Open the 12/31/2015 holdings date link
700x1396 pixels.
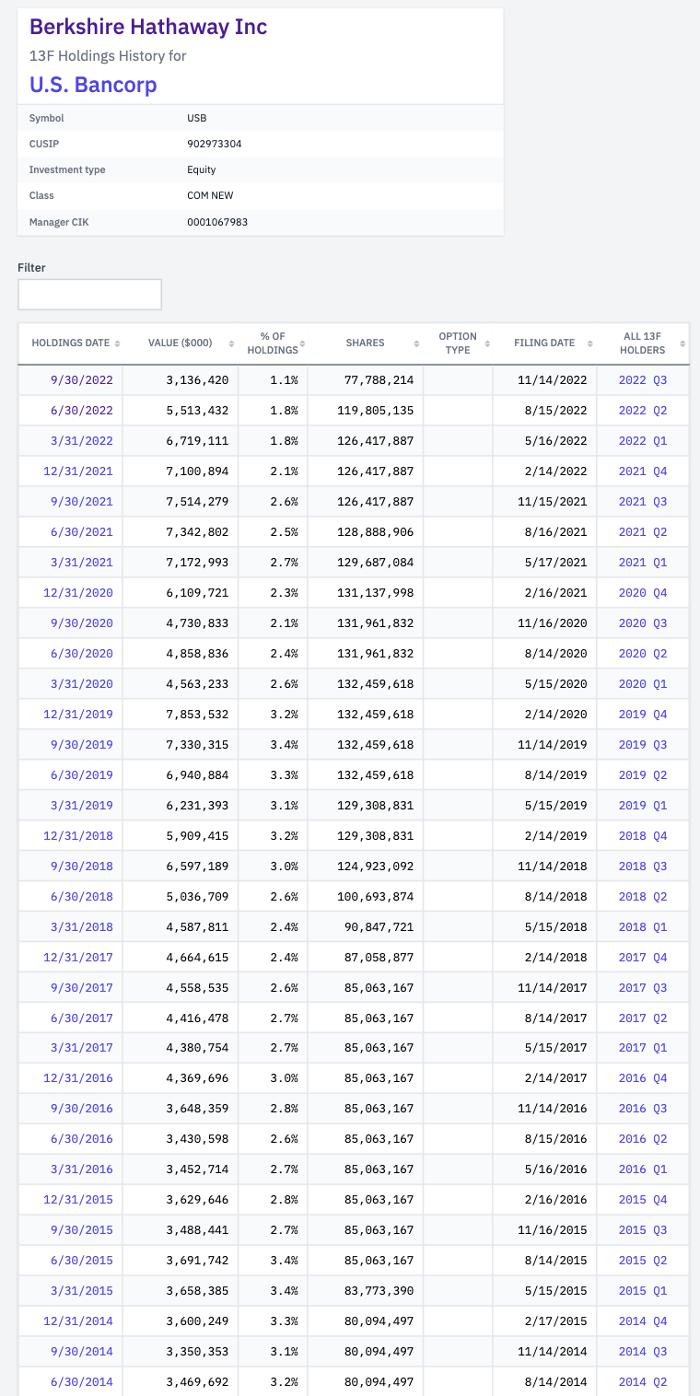point(78,1199)
